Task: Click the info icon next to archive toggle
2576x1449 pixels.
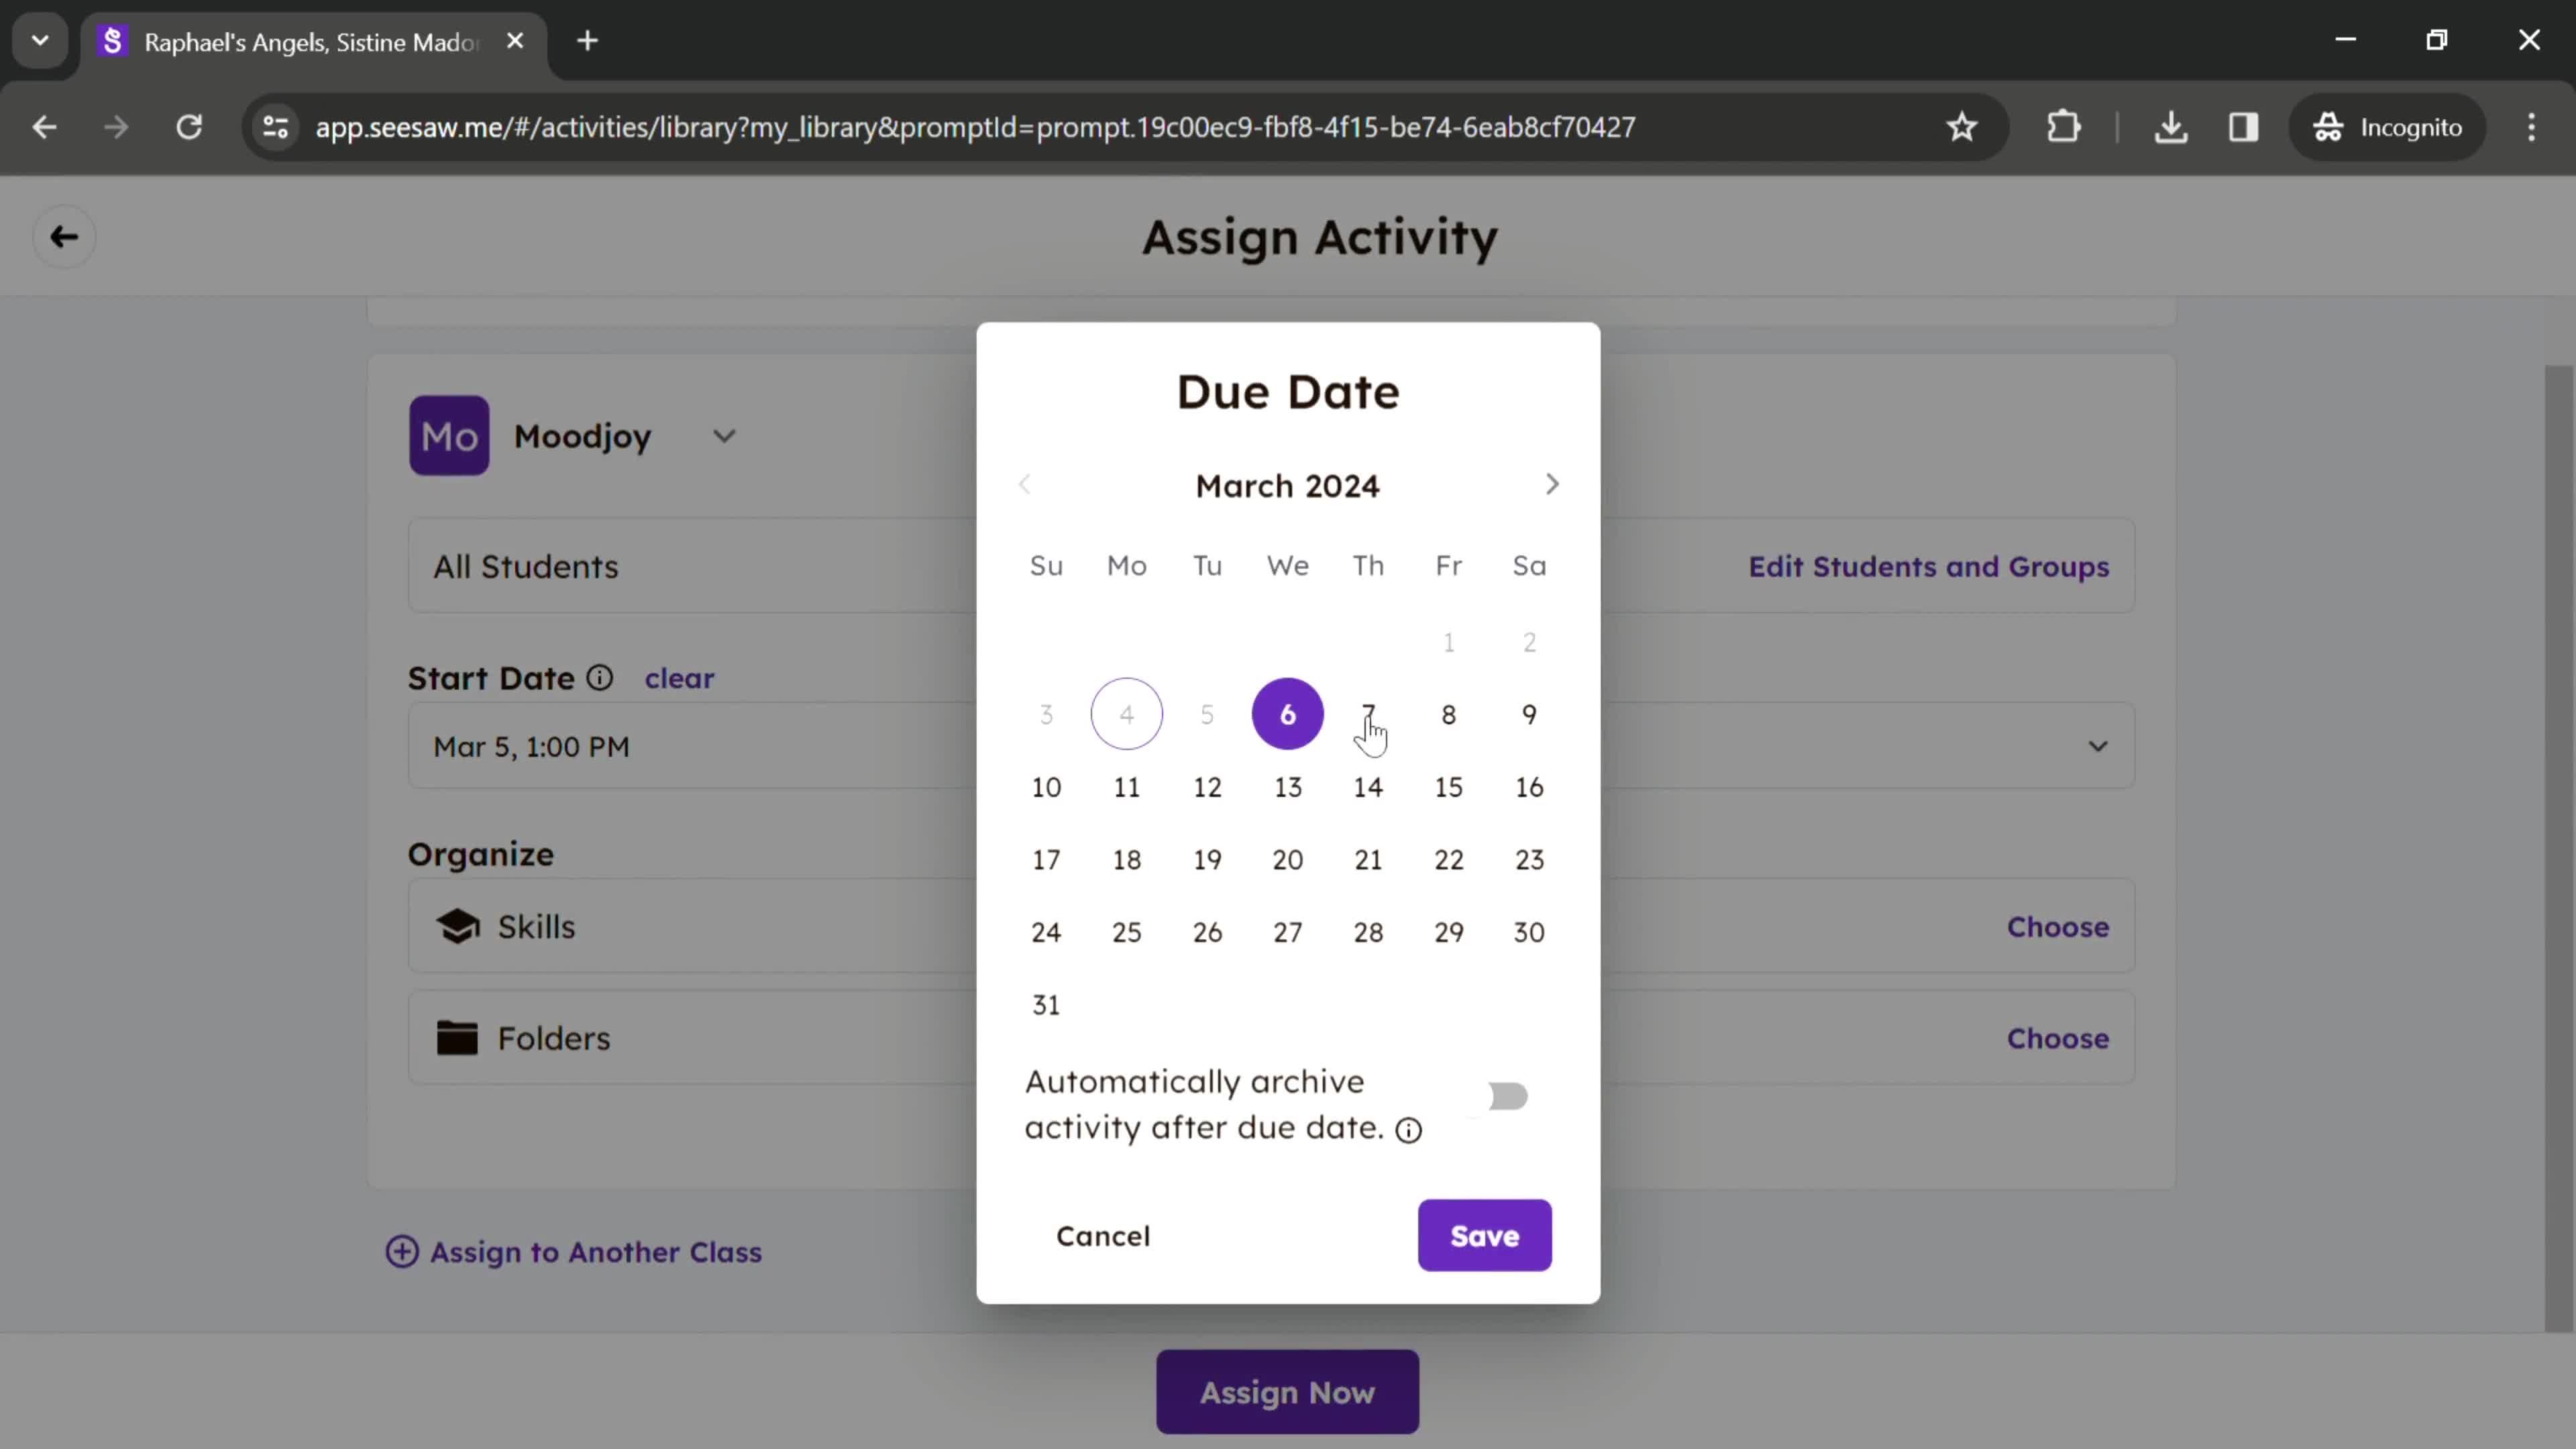Action: point(1410,1130)
